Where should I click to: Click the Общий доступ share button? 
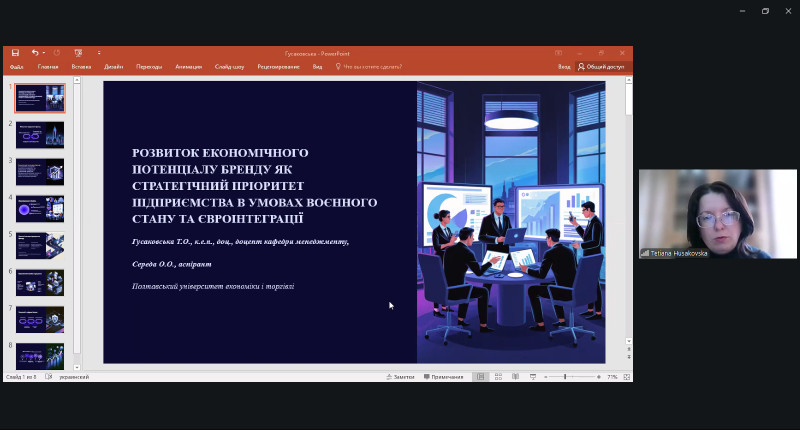click(601, 67)
